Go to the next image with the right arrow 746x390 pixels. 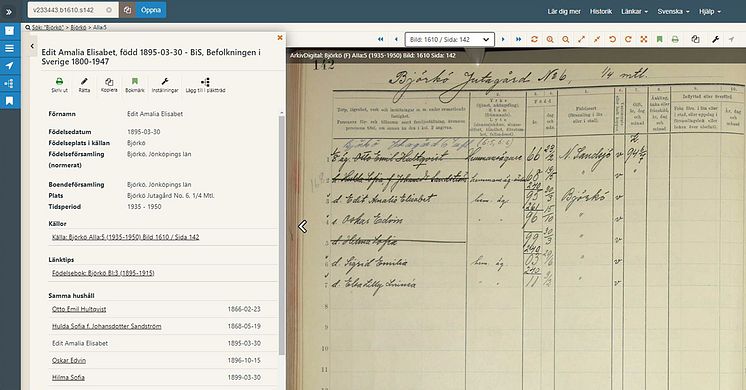503,39
